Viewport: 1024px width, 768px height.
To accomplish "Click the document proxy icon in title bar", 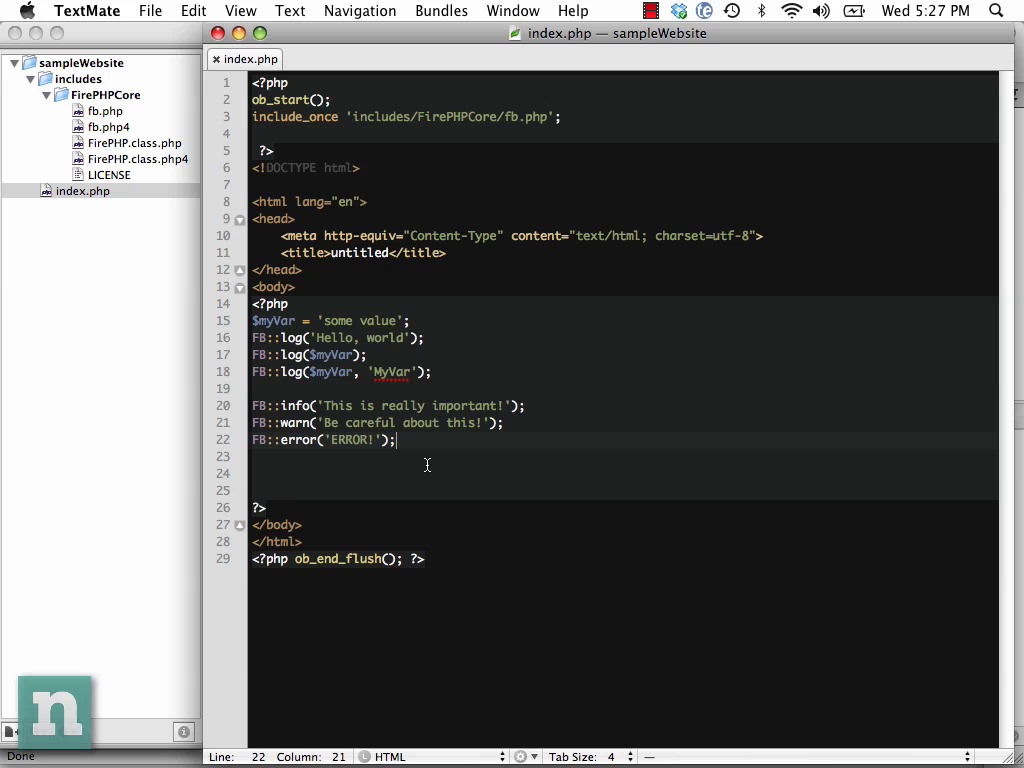I will 515,33.
